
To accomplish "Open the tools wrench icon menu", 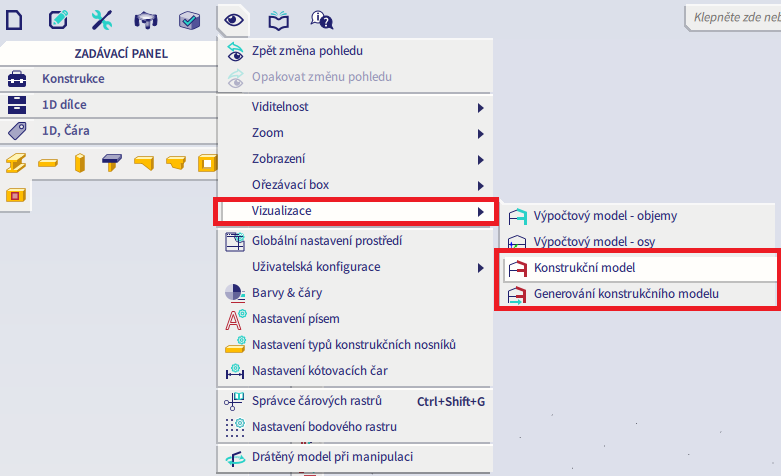I will 102,19.
